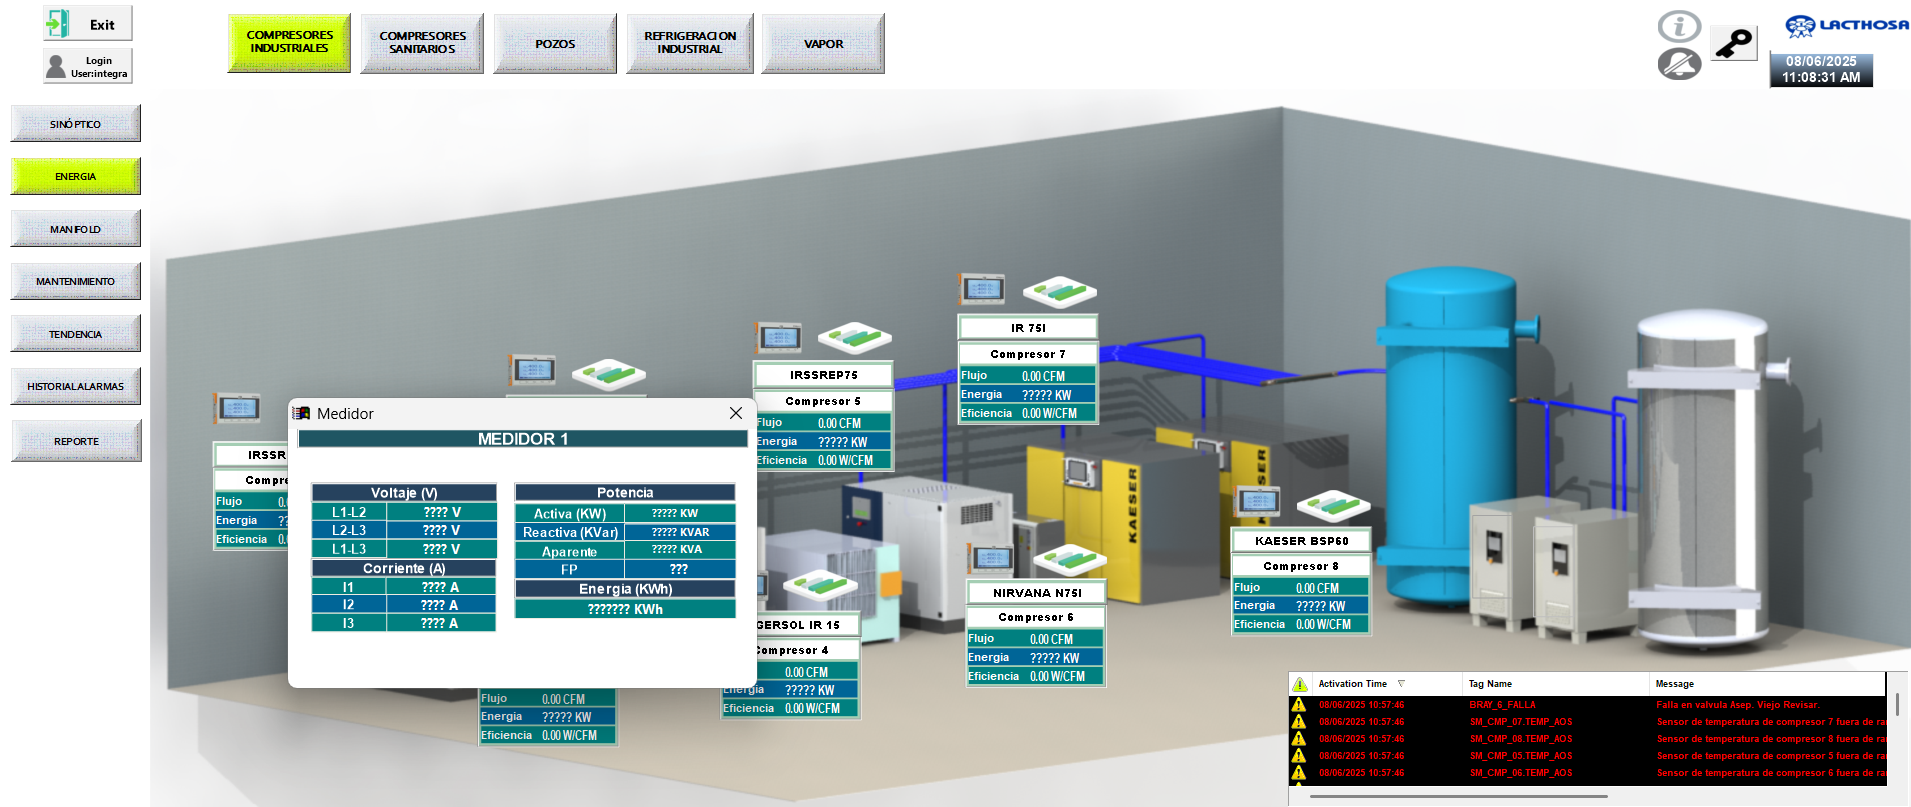Open the trend chart icon above INGERSOL IR 15
The height and width of the screenshot is (807, 1911).
click(x=820, y=585)
